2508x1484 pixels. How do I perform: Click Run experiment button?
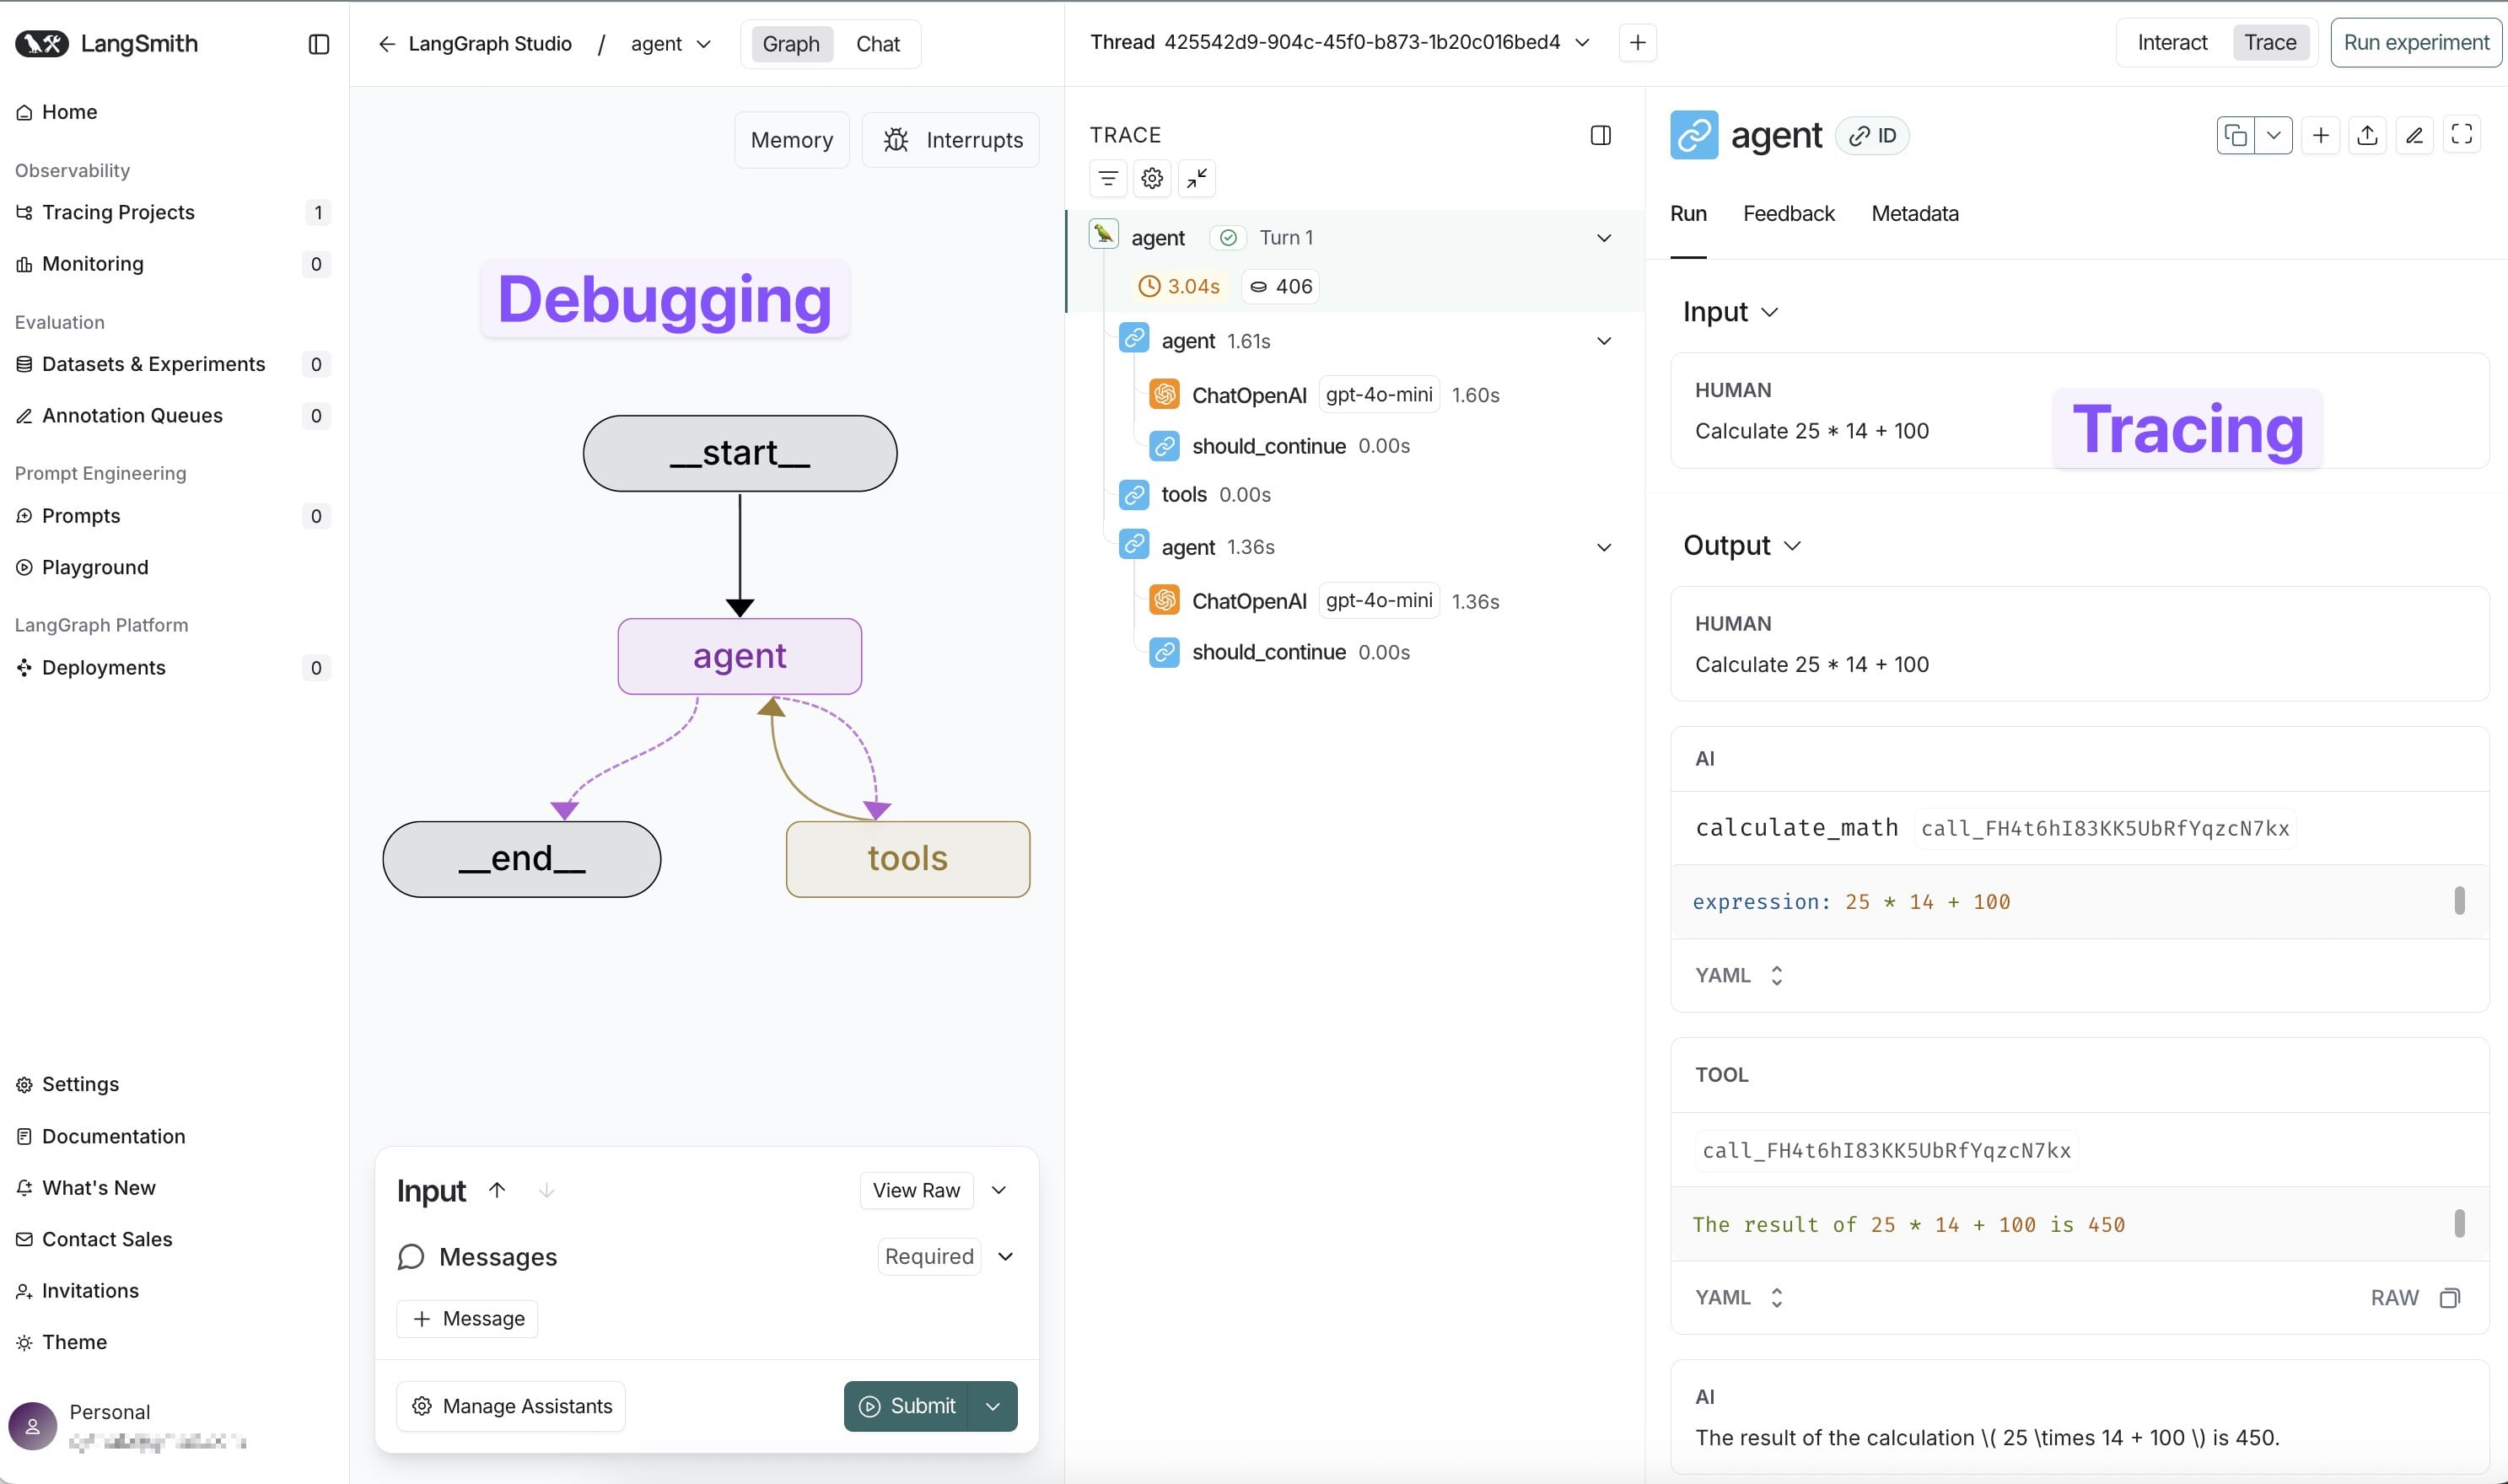(2416, 42)
